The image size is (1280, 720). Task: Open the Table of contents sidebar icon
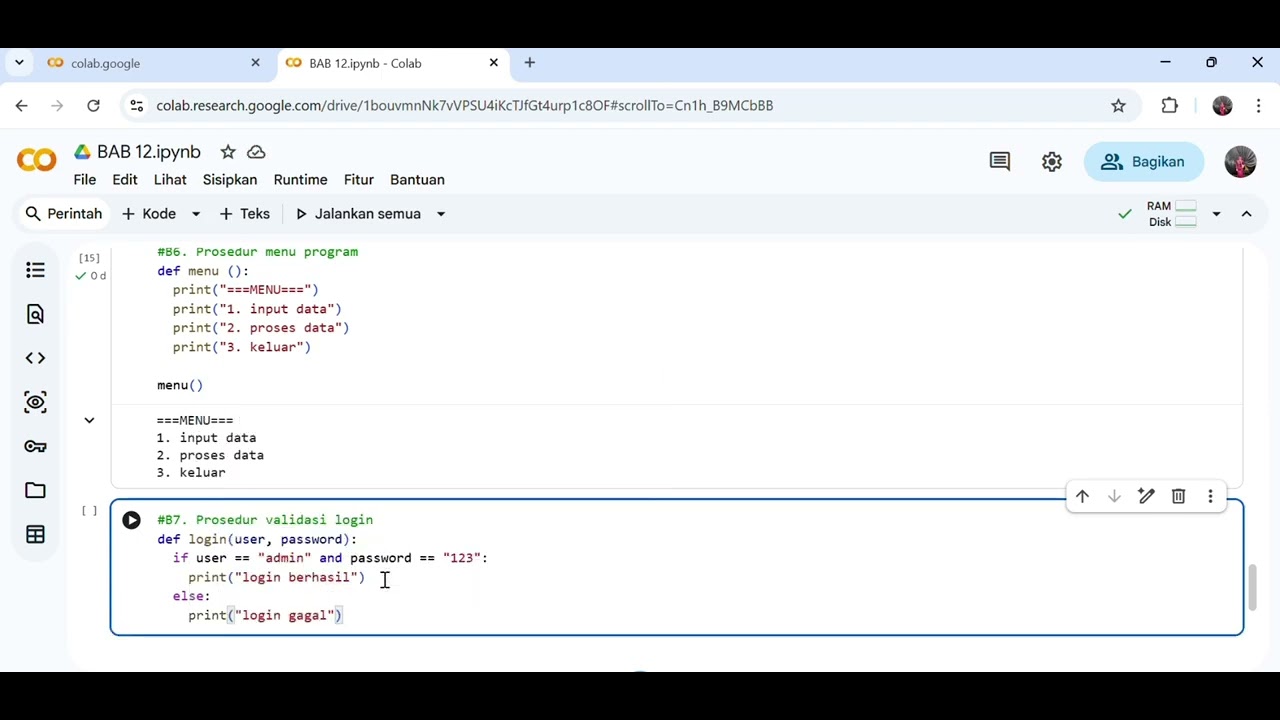click(x=36, y=270)
